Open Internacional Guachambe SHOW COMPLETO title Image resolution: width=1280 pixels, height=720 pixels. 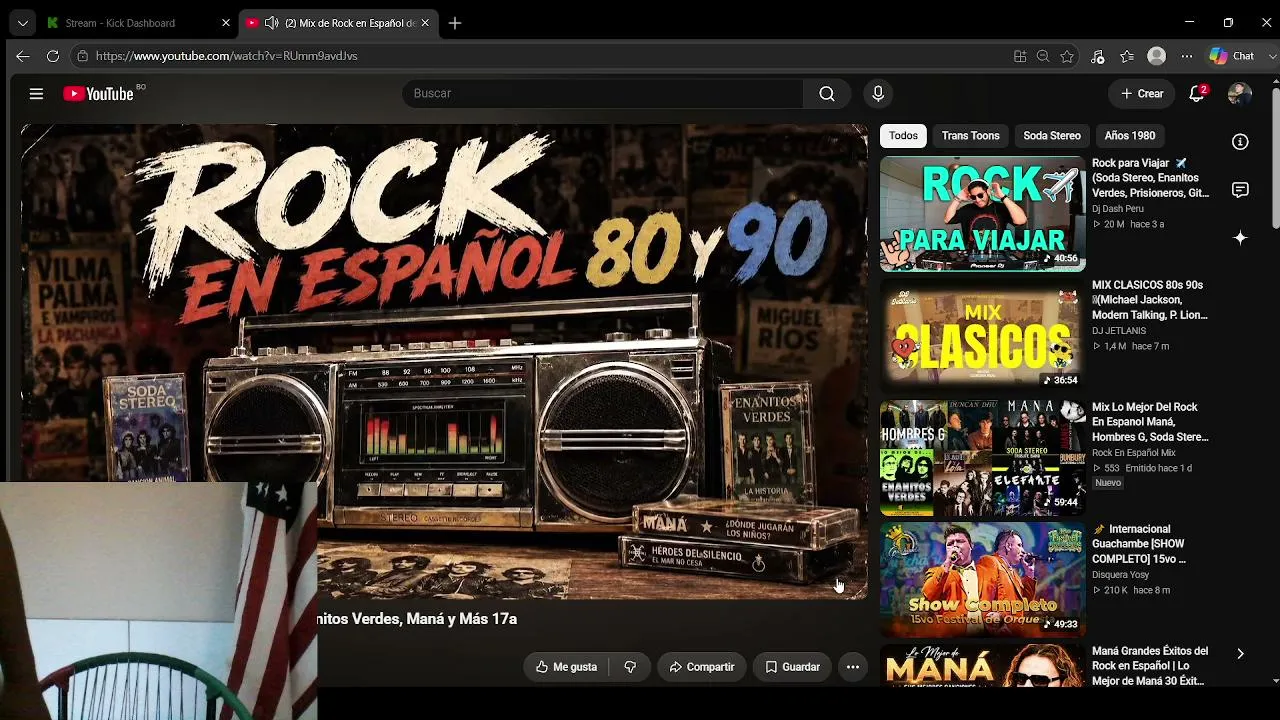pos(1139,544)
